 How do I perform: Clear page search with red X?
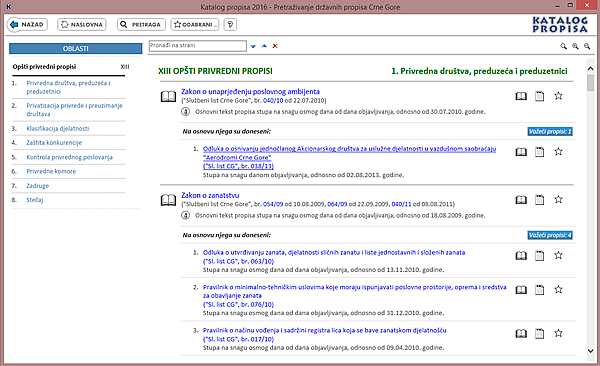click(x=275, y=46)
